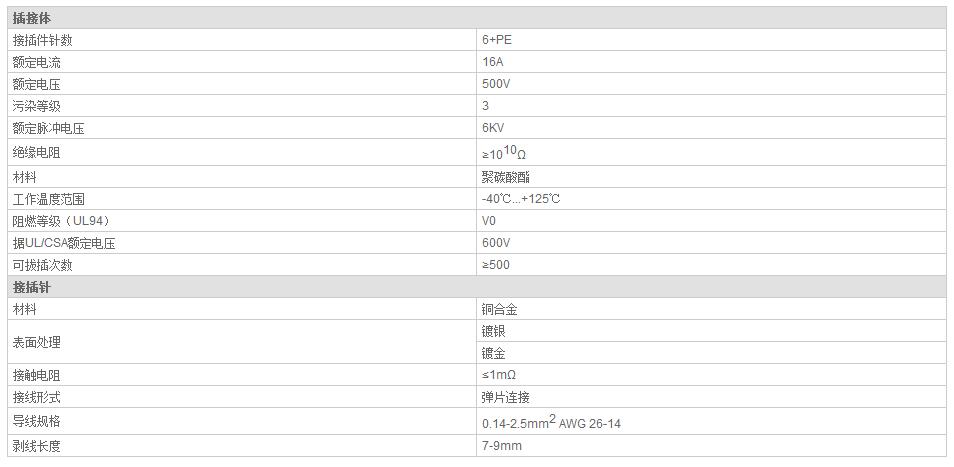Click the 可拔插次数 row label
954x467 pixels.
[42, 265]
